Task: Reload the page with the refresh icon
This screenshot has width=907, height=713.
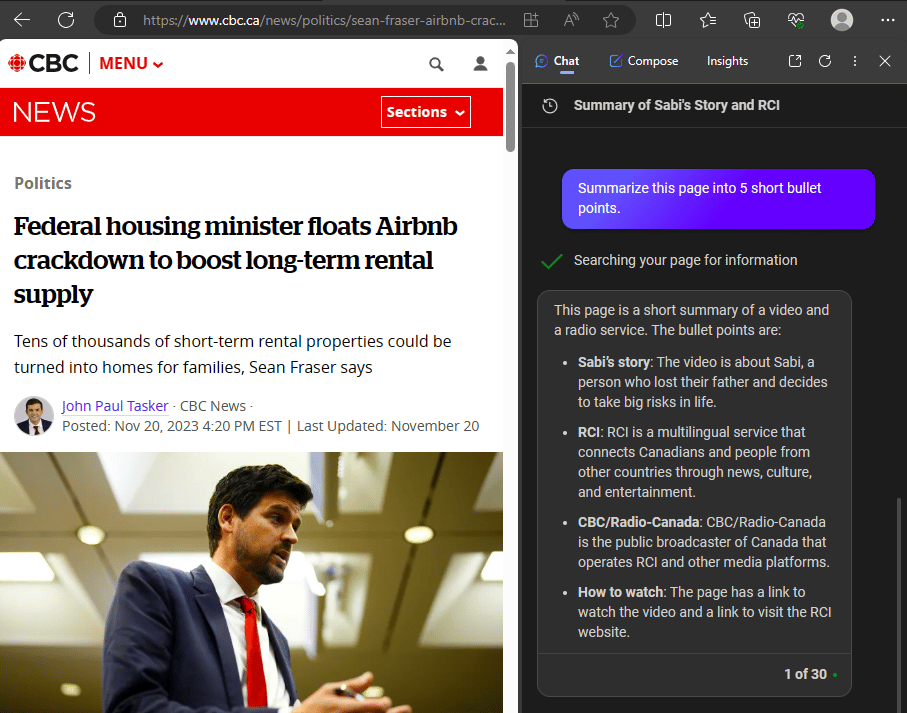Action: pos(66,20)
